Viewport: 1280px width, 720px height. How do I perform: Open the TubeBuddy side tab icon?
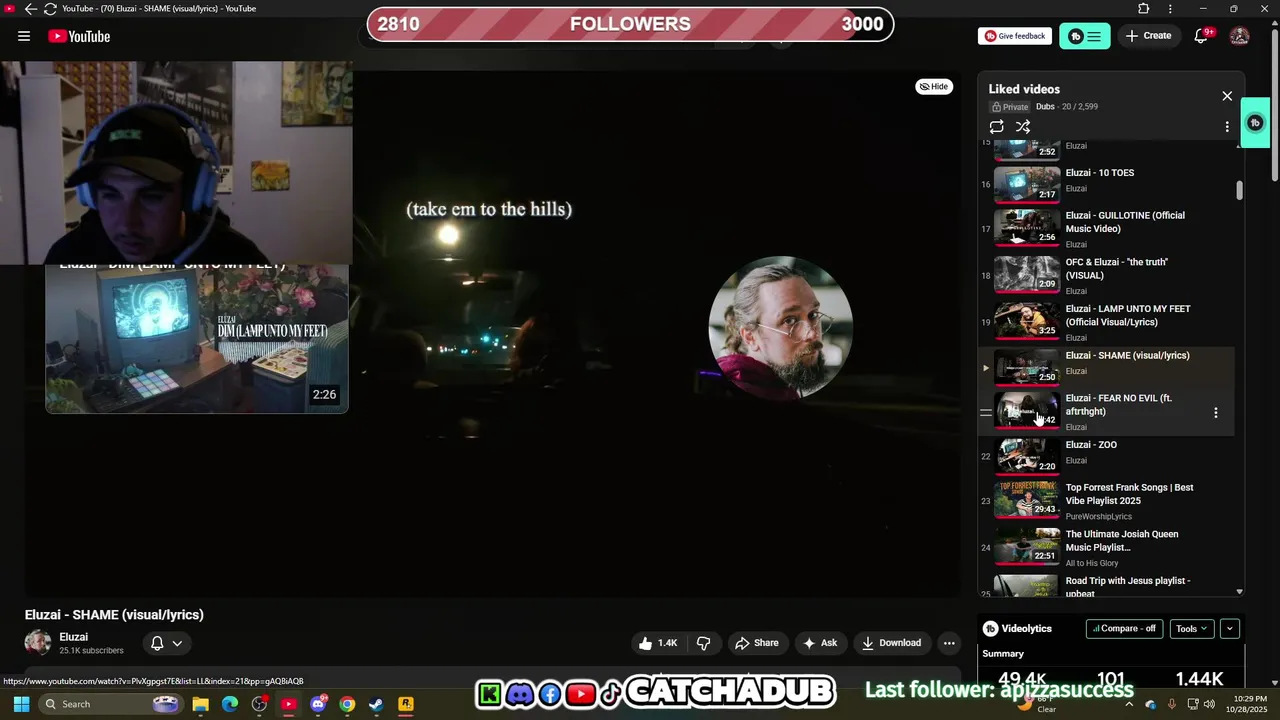point(1255,123)
